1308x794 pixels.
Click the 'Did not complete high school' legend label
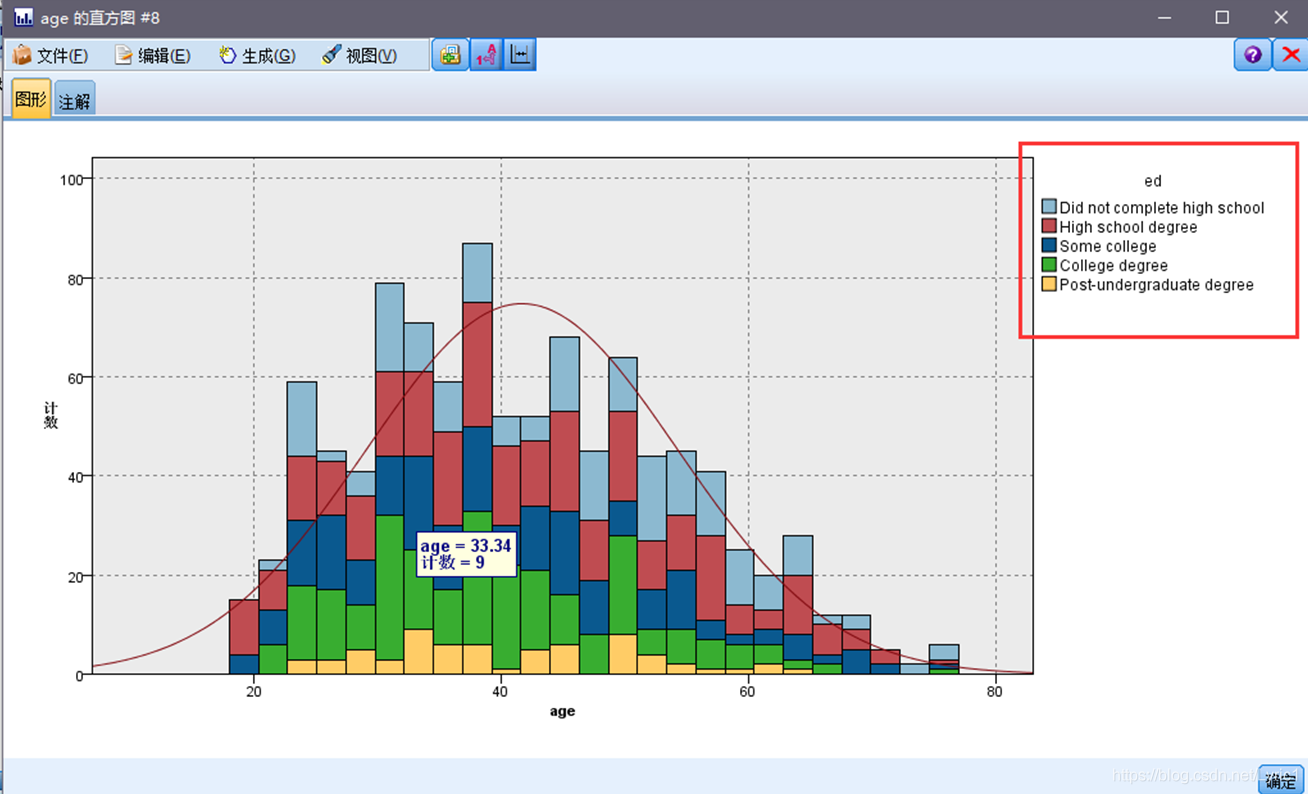coord(1162,208)
